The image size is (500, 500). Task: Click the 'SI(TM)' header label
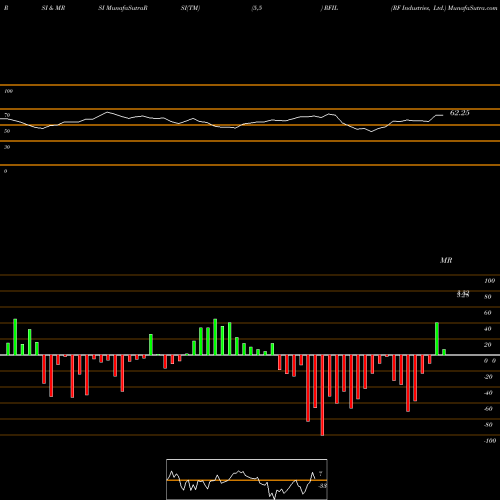(x=190, y=8)
